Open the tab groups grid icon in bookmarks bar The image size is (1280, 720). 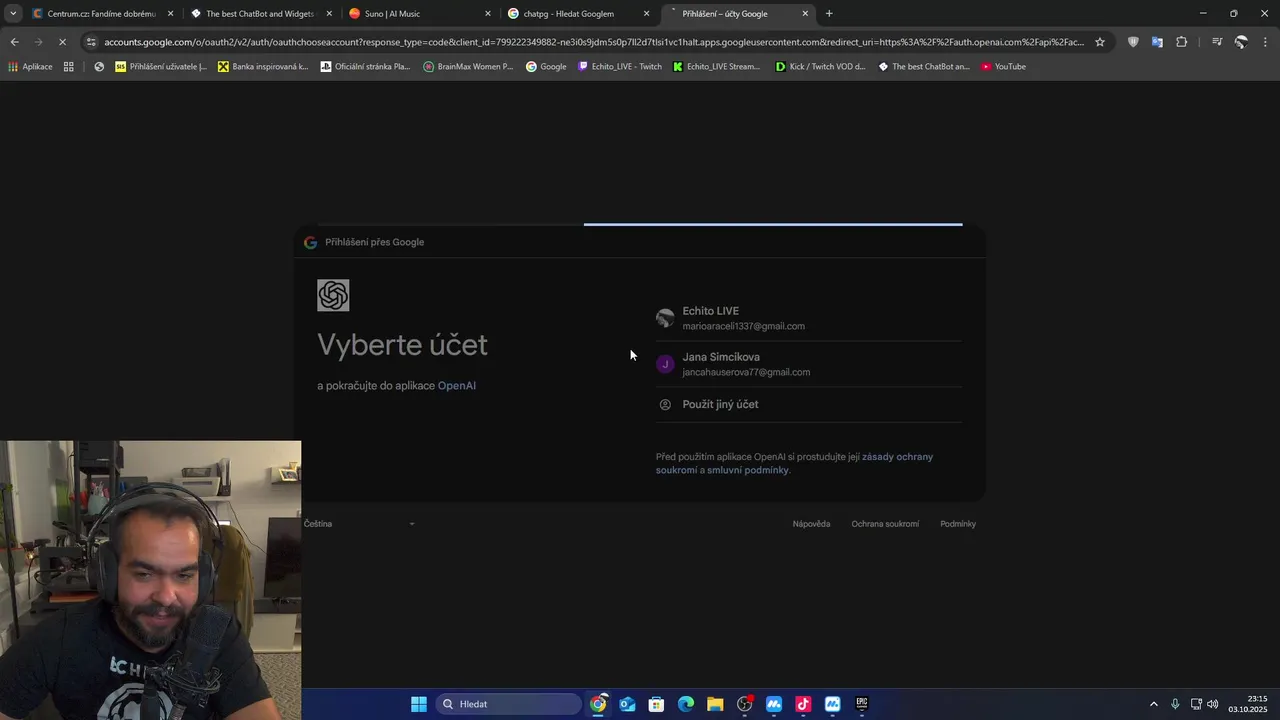tap(68, 67)
